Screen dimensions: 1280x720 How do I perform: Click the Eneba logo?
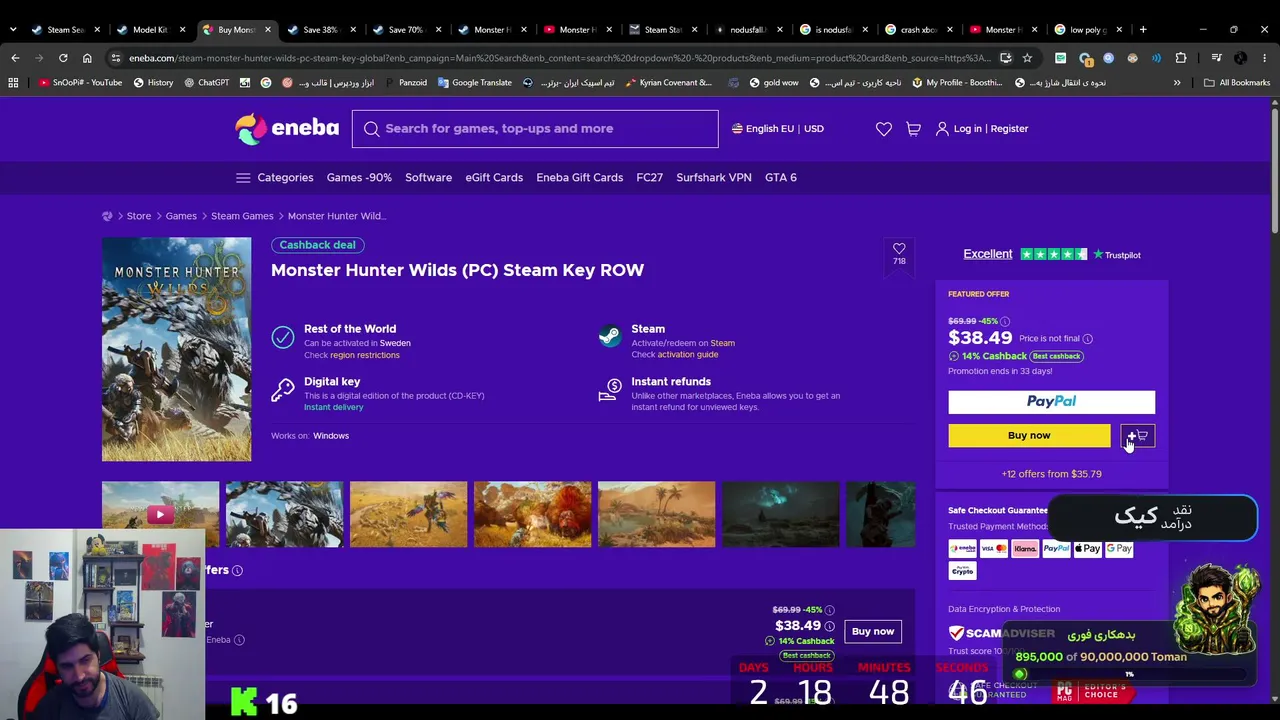click(287, 129)
